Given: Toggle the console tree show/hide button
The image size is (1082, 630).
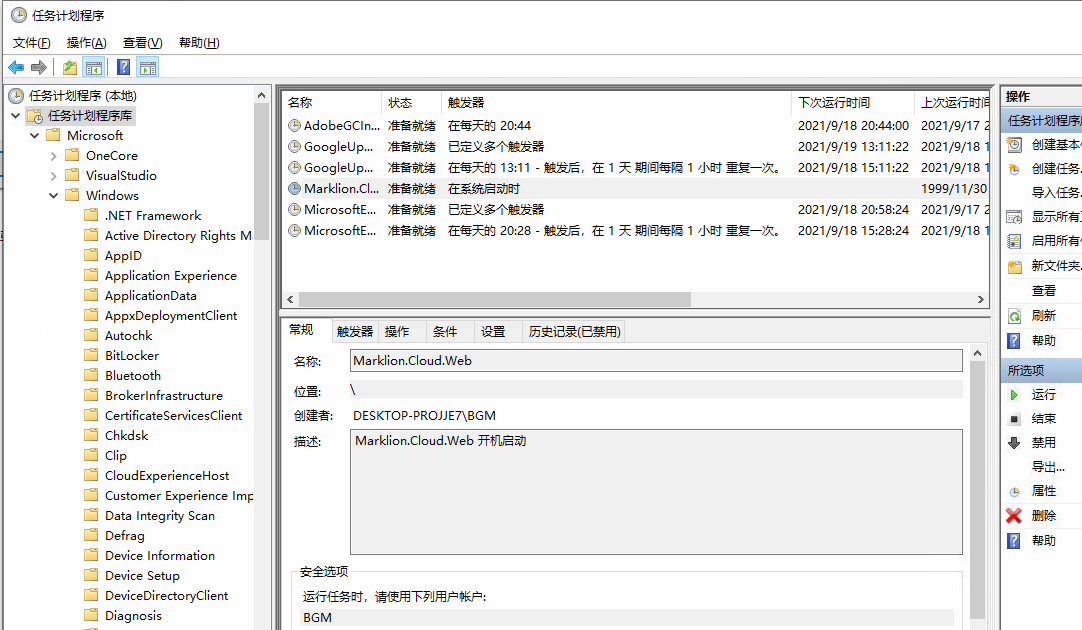Looking at the screenshot, I should (x=94, y=67).
